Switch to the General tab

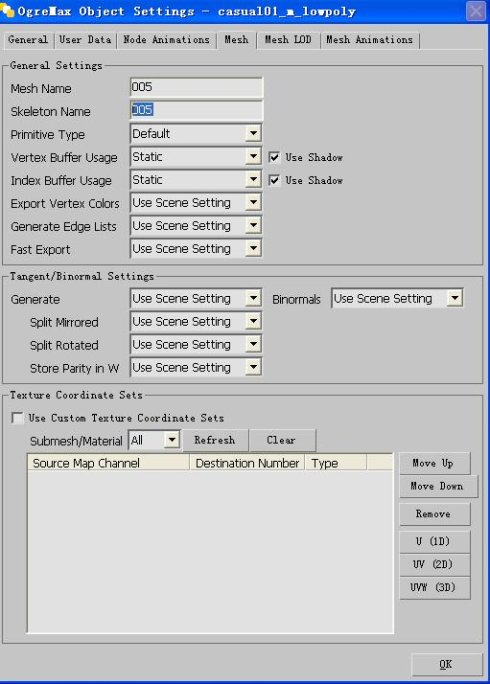tap(27, 40)
